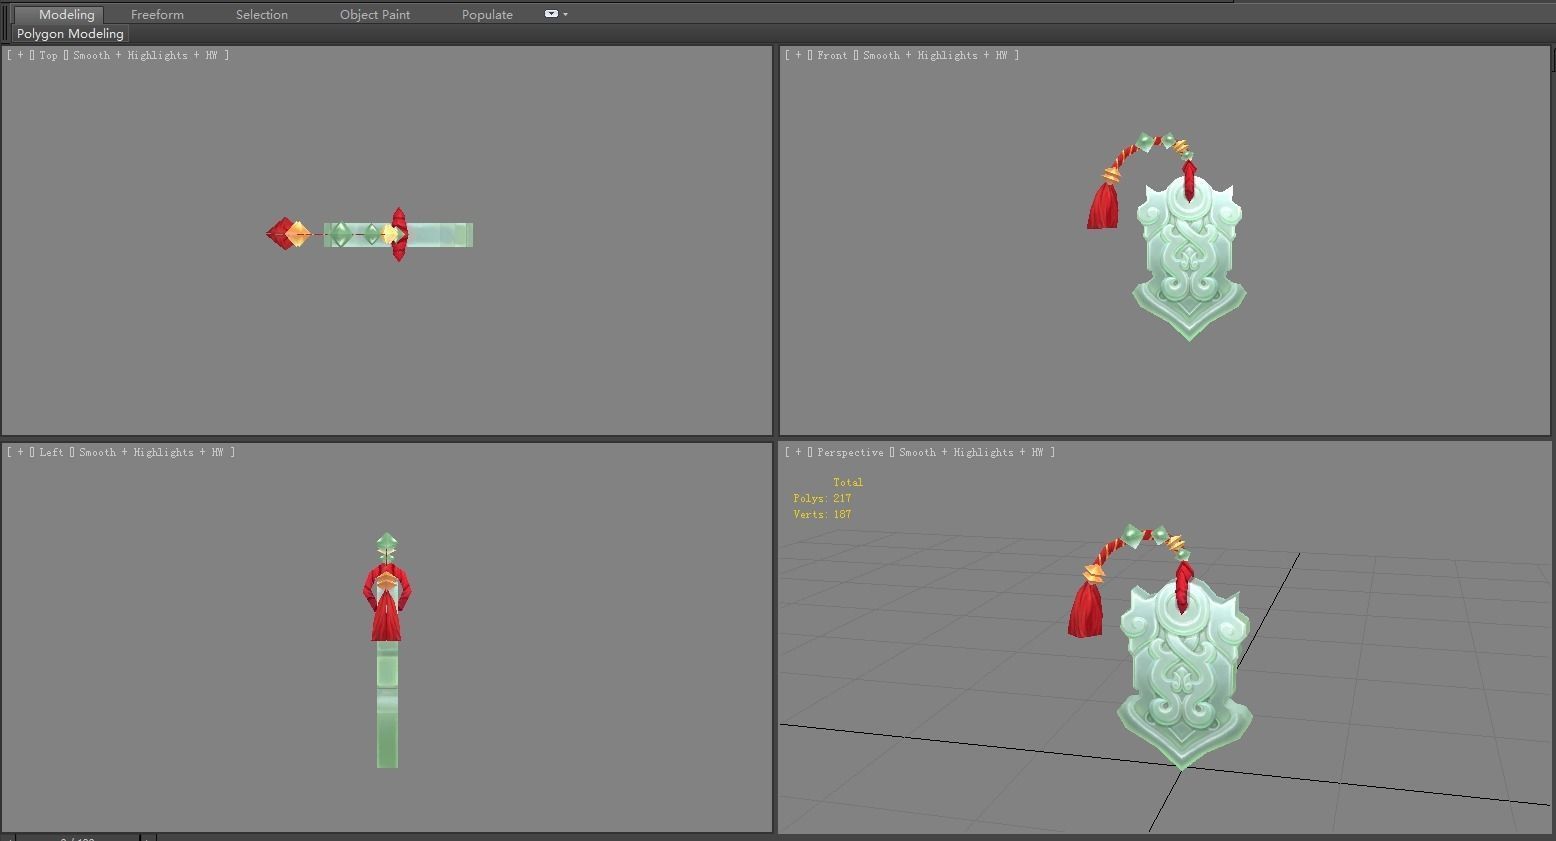Select the Object Paint ribbon tab
Screen dimensions: 1556x841
pos(375,14)
